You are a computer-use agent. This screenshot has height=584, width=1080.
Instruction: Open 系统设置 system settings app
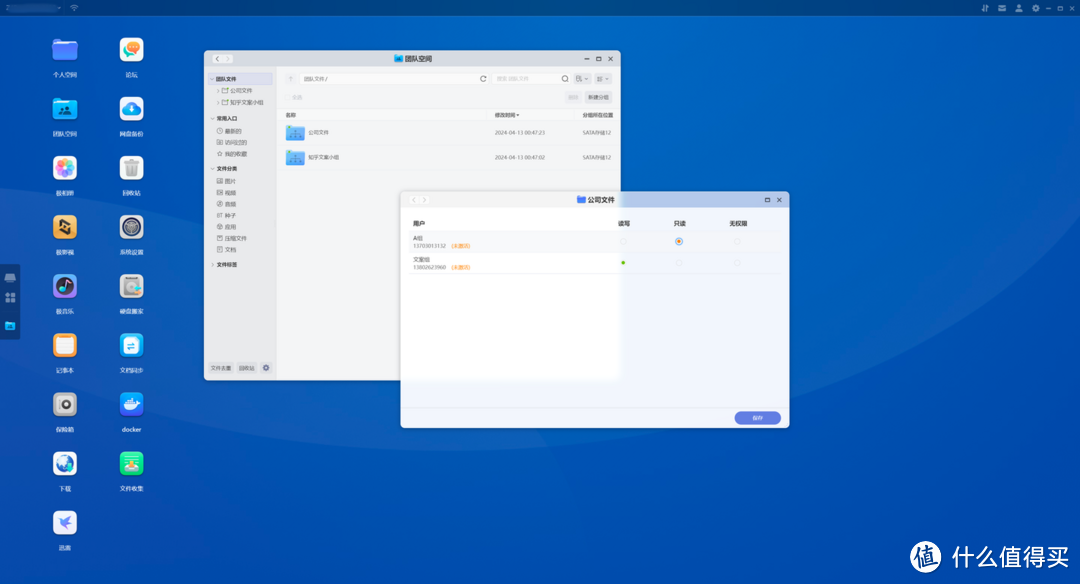(x=132, y=227)
